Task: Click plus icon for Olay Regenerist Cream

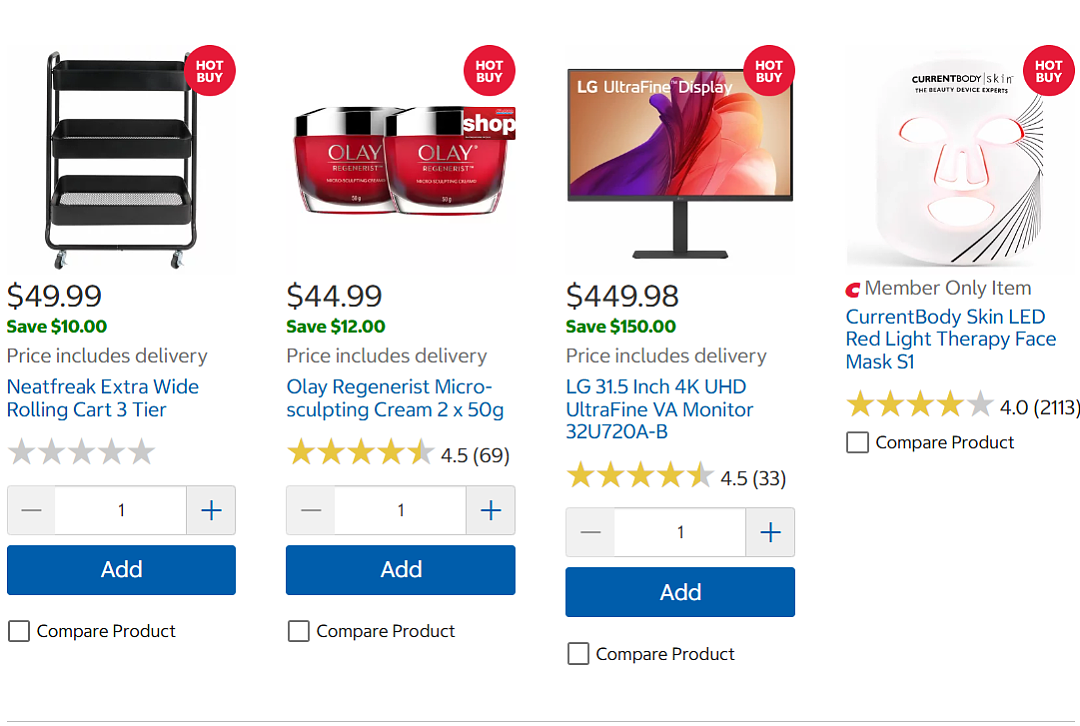Action: tap(490, 510)
